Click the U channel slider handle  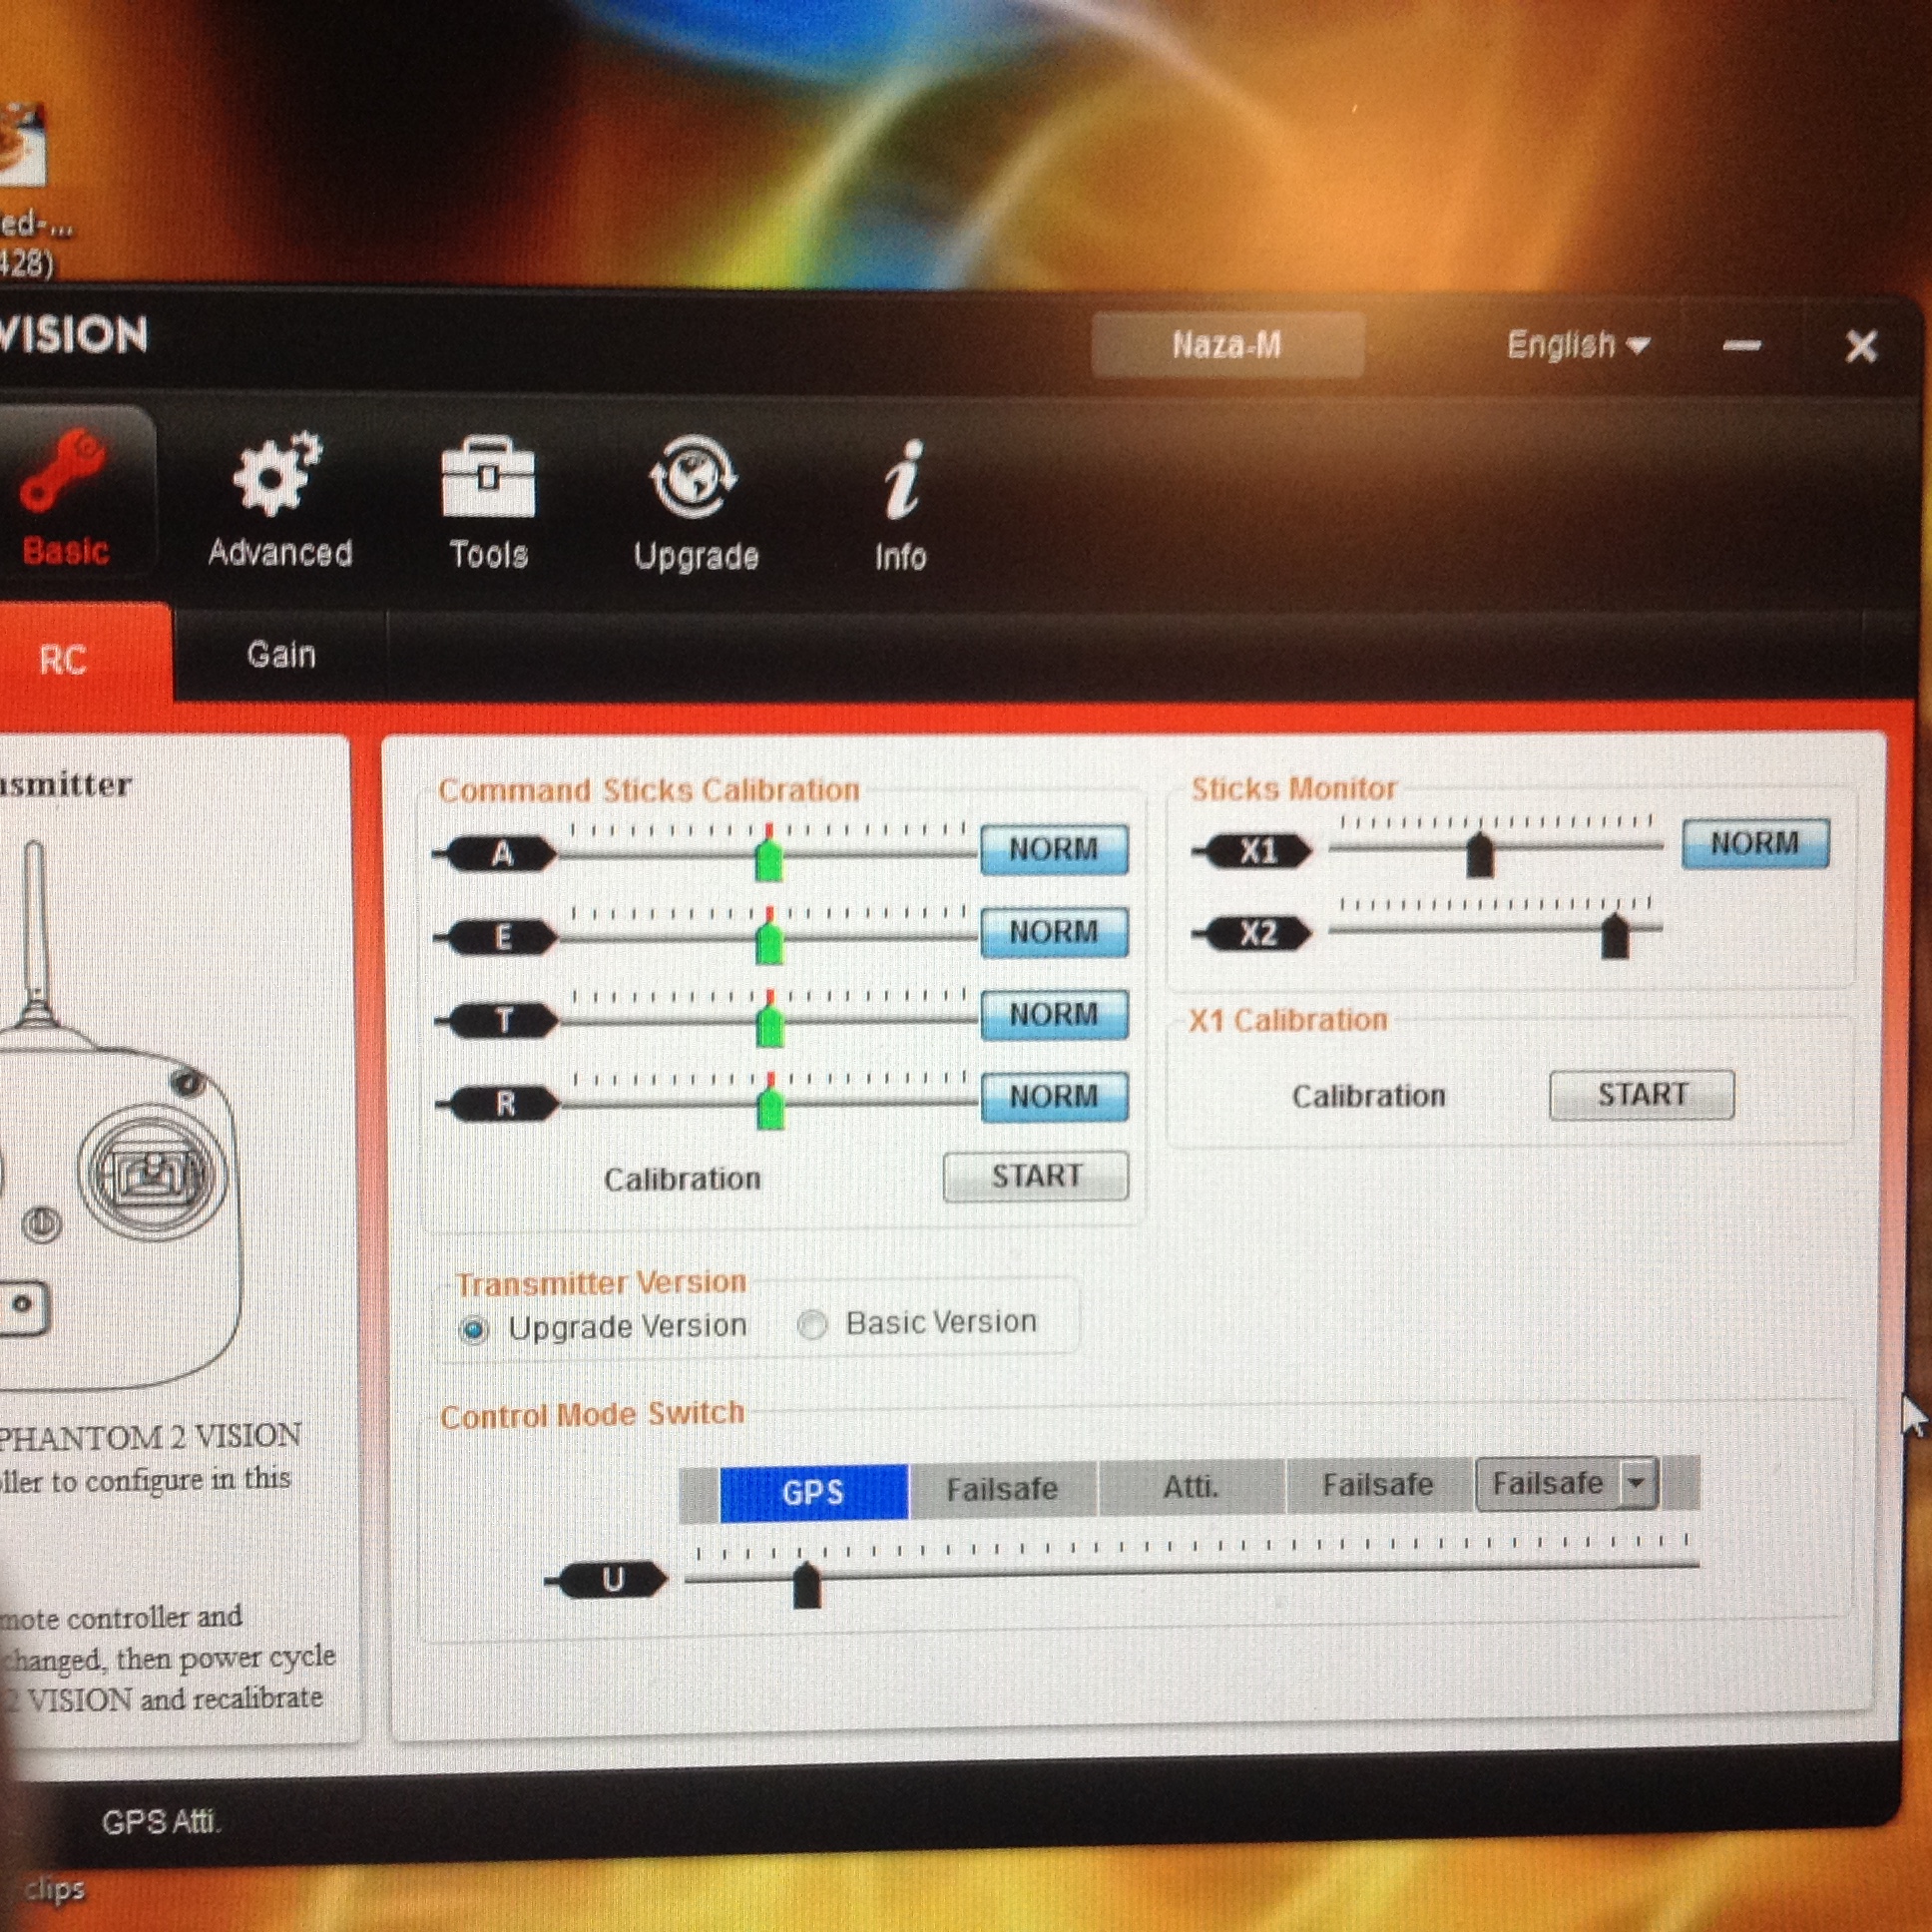[x=806, y=1585]
